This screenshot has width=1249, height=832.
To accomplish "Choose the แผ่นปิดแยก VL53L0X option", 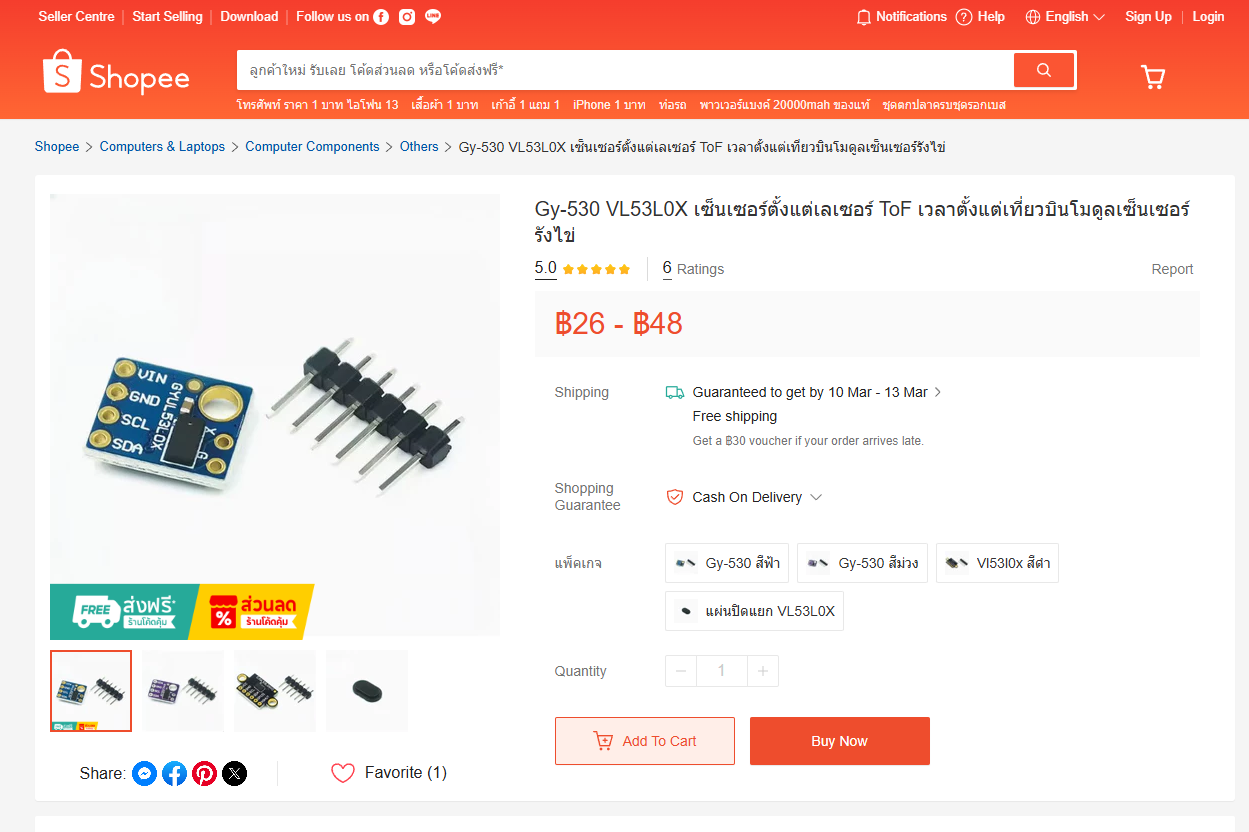I will (754, 611).
